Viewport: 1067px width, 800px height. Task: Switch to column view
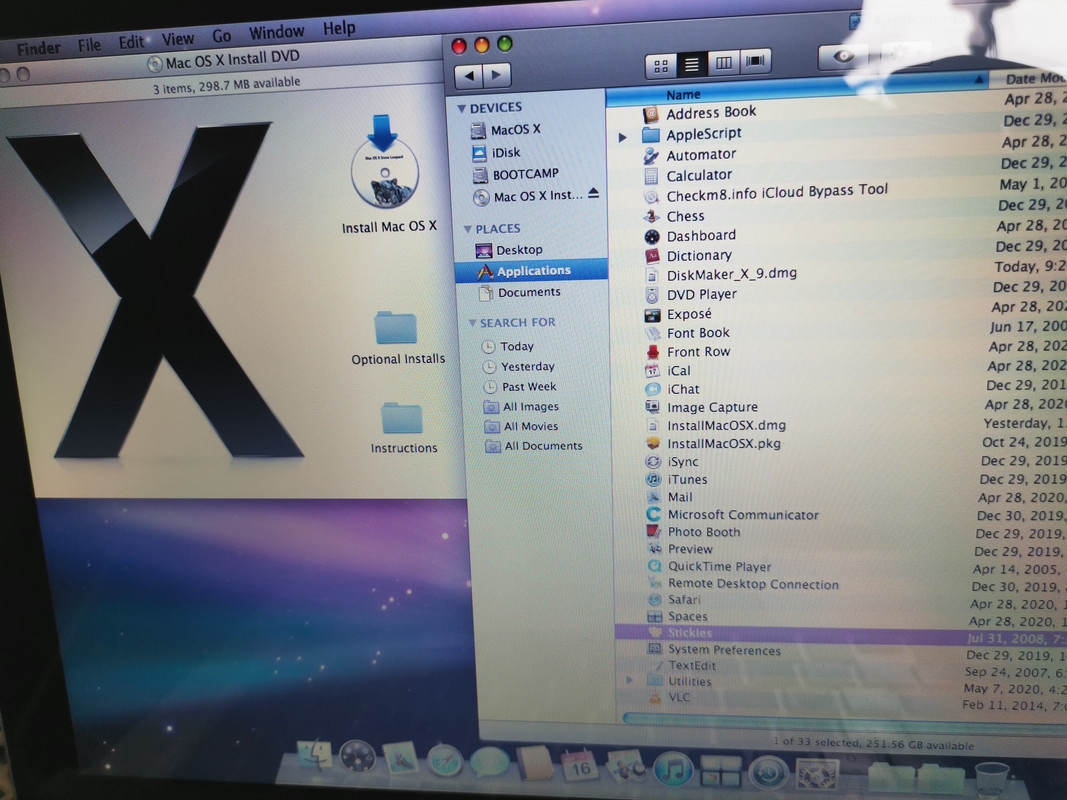click(x=723, y=63)
